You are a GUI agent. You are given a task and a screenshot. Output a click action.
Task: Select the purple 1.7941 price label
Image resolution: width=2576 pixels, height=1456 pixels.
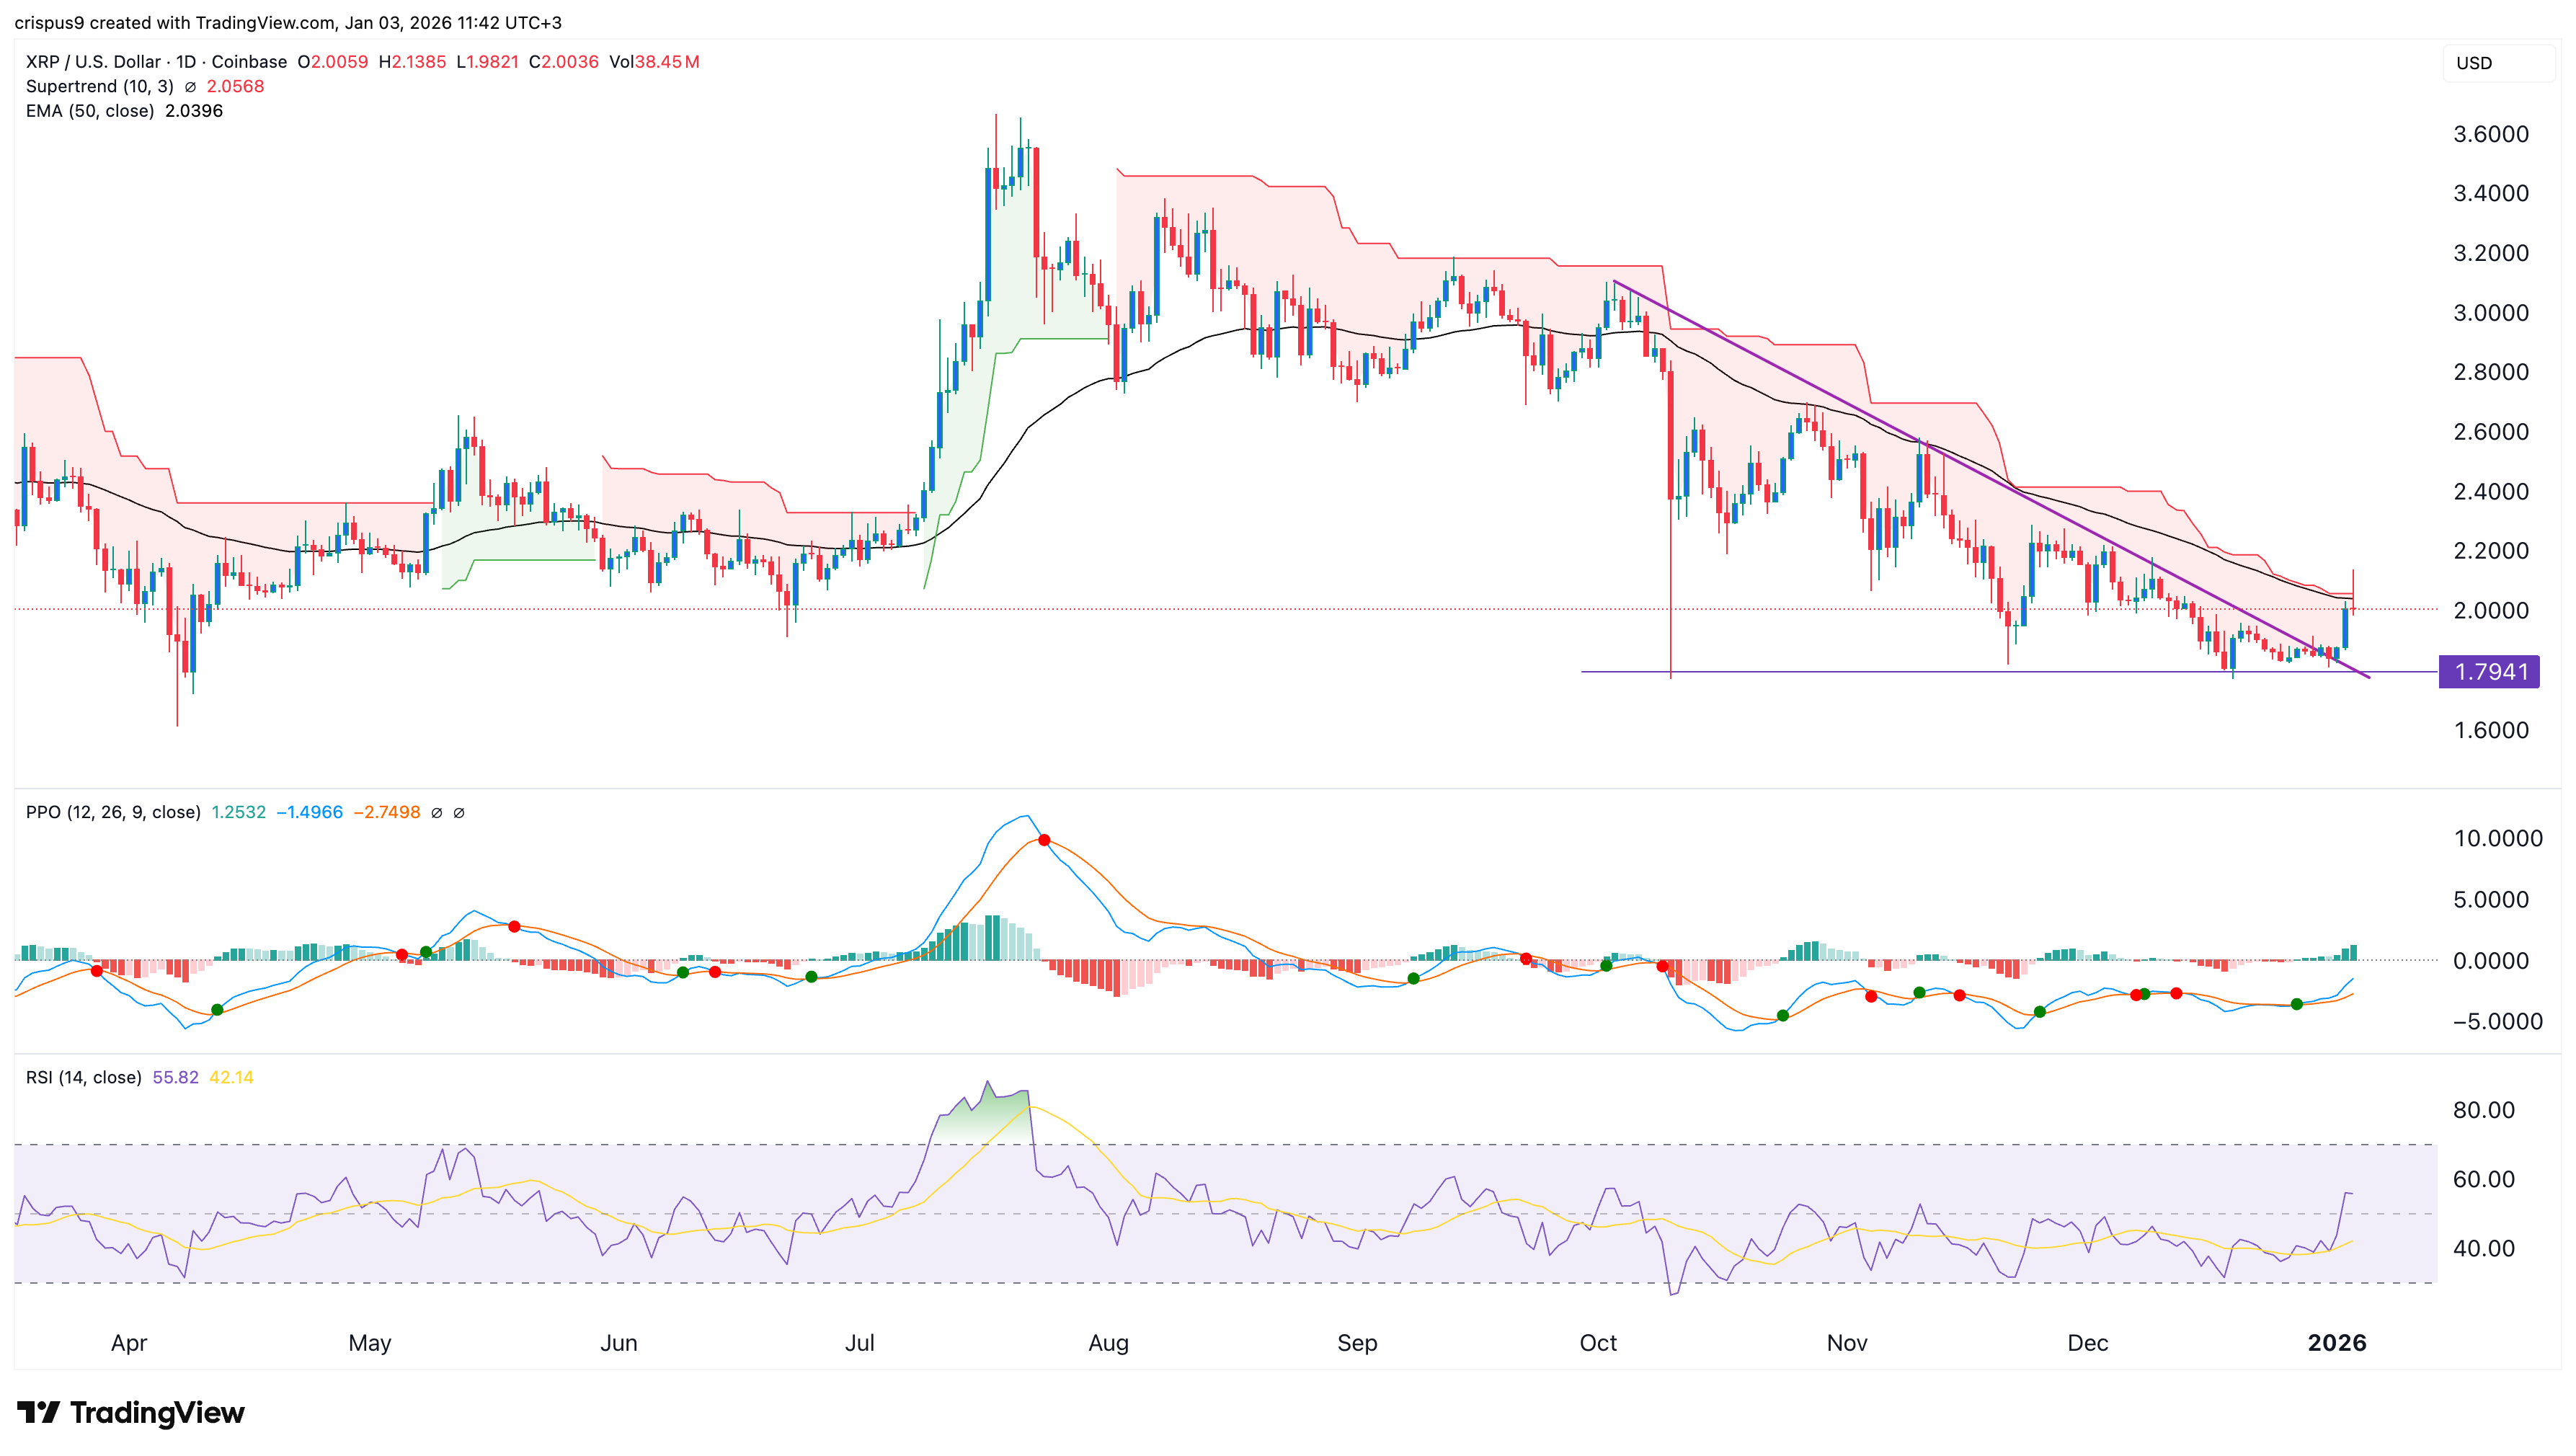click(x=2492, y=672)
